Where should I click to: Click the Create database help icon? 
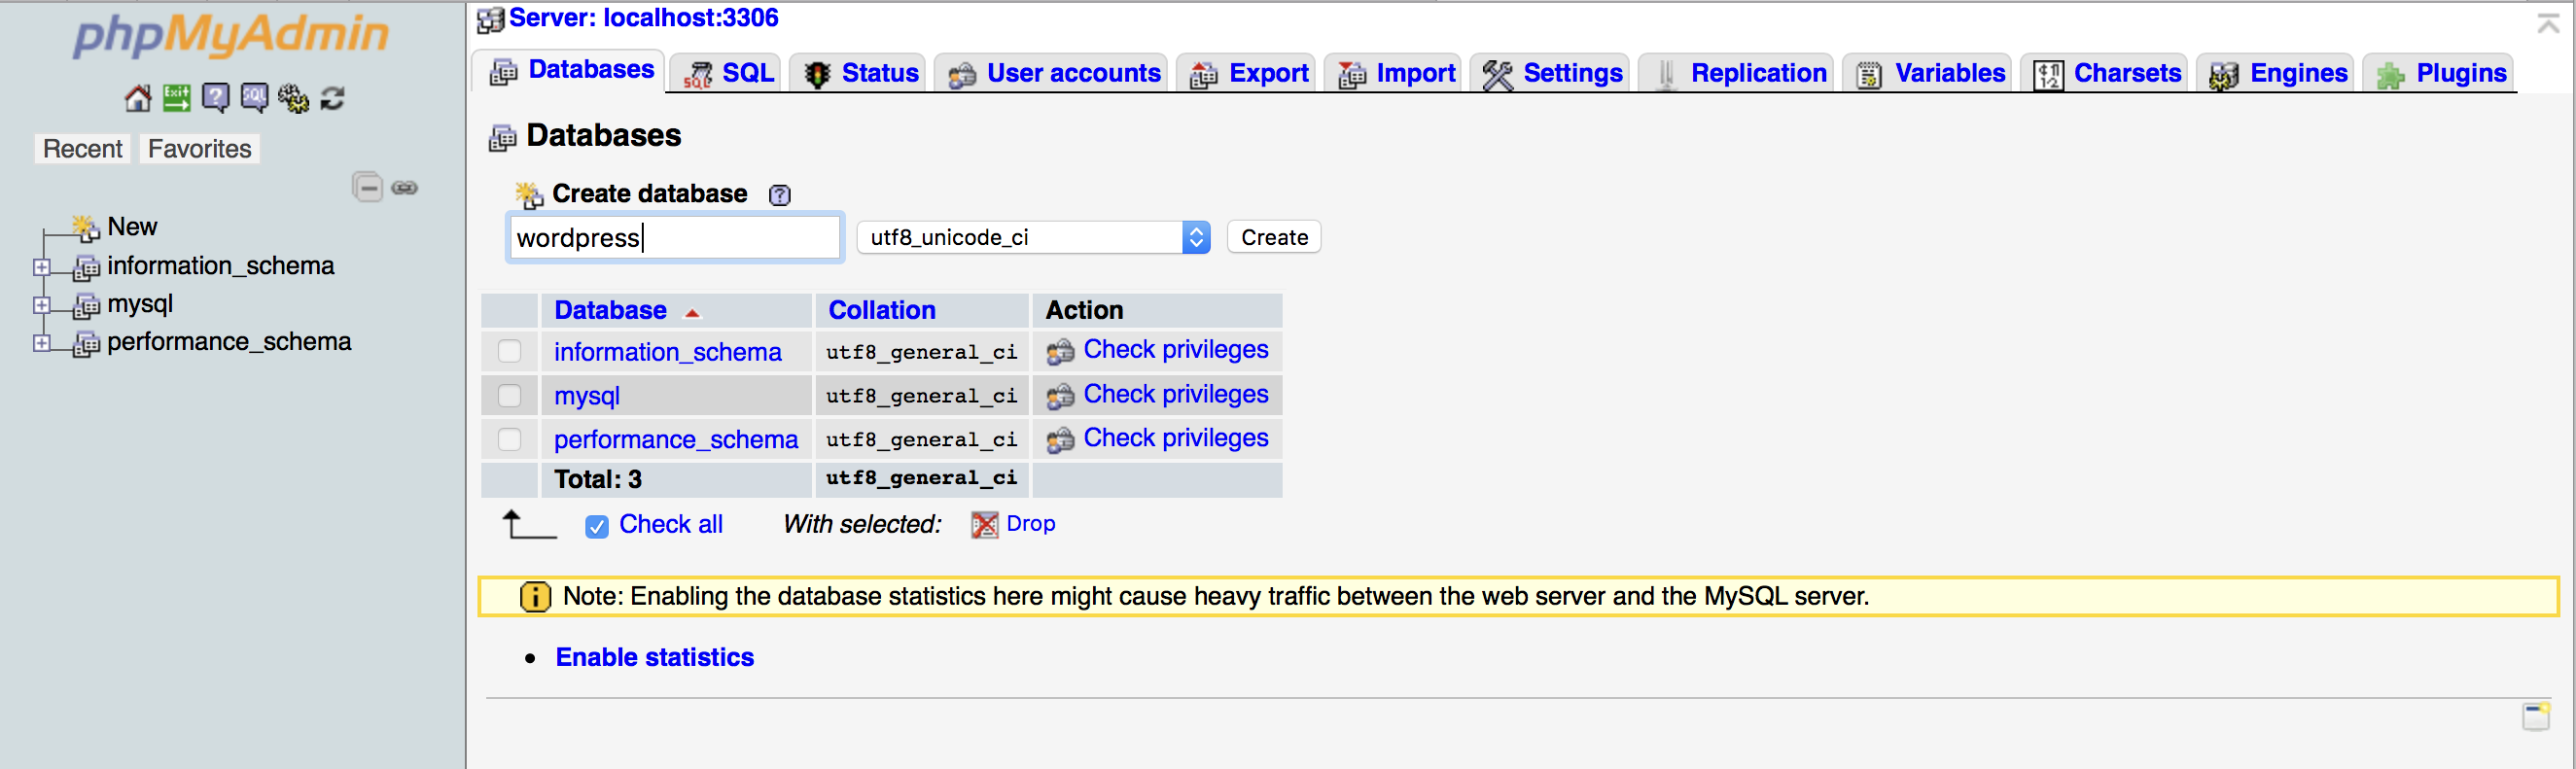(x=780, y=195)
